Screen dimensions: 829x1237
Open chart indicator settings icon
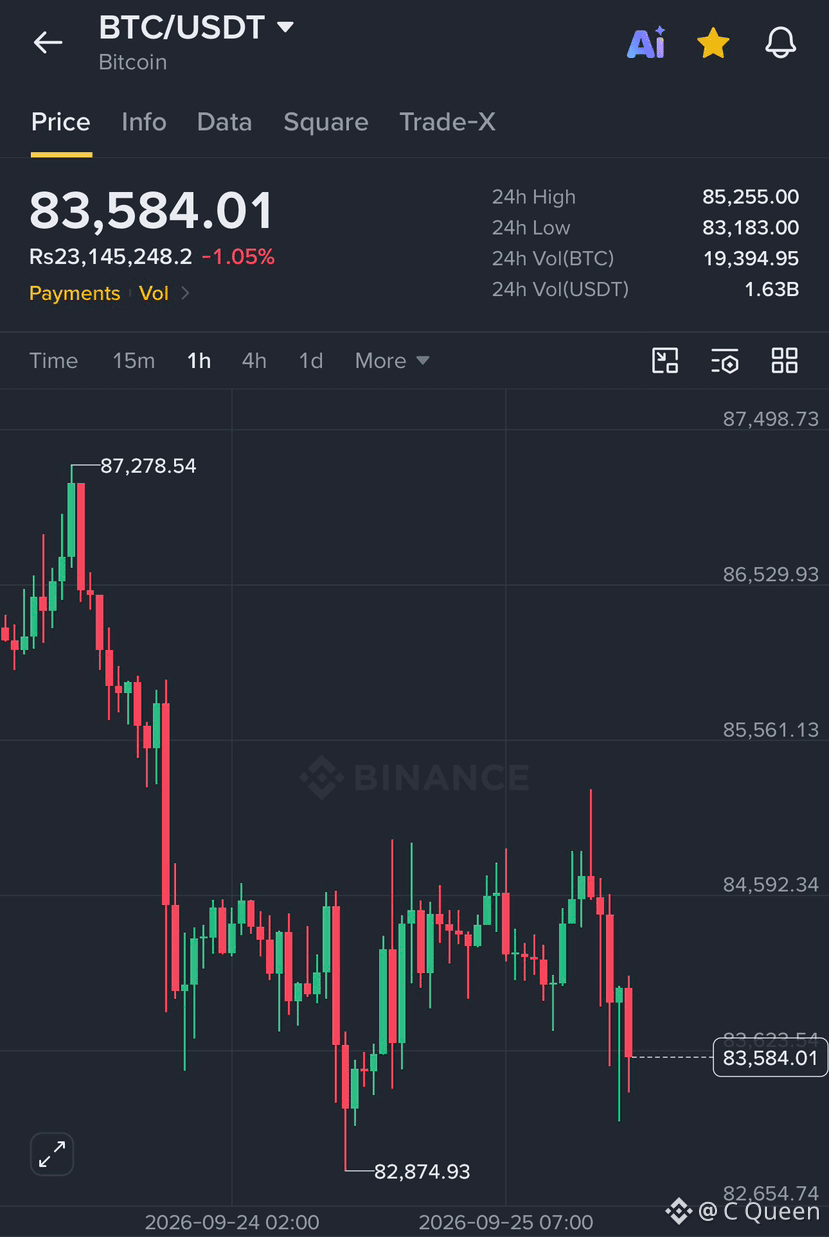coord(725,361)
